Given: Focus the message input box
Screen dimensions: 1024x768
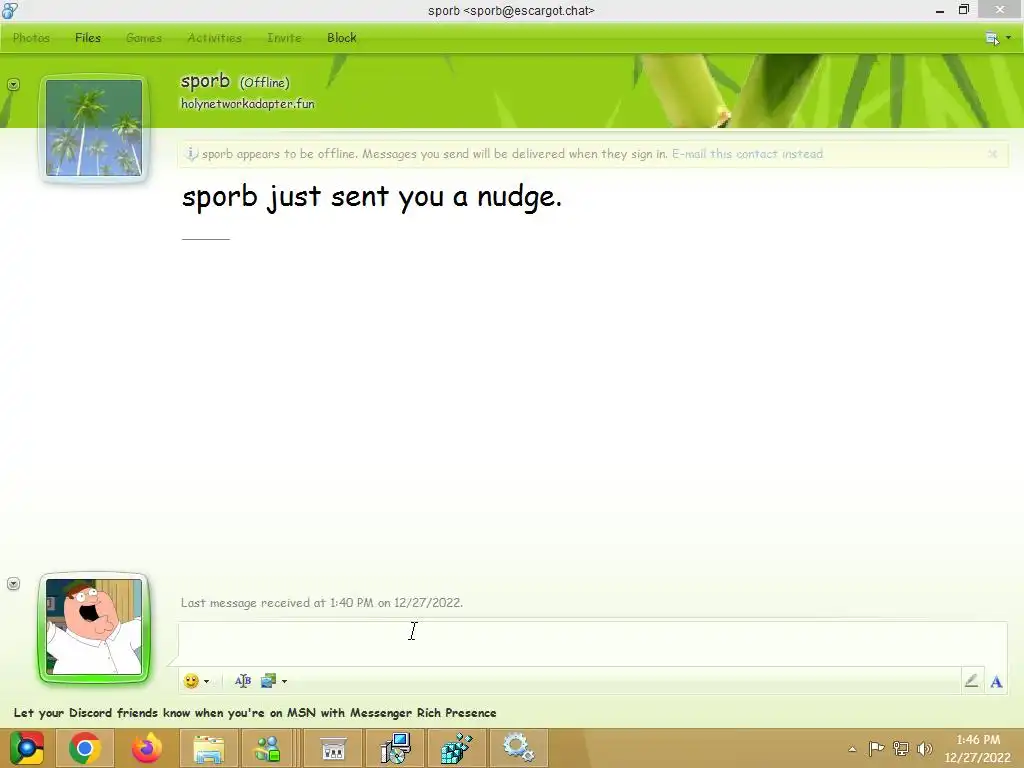Looking at the screenshot, I should (x=592, y=643).
